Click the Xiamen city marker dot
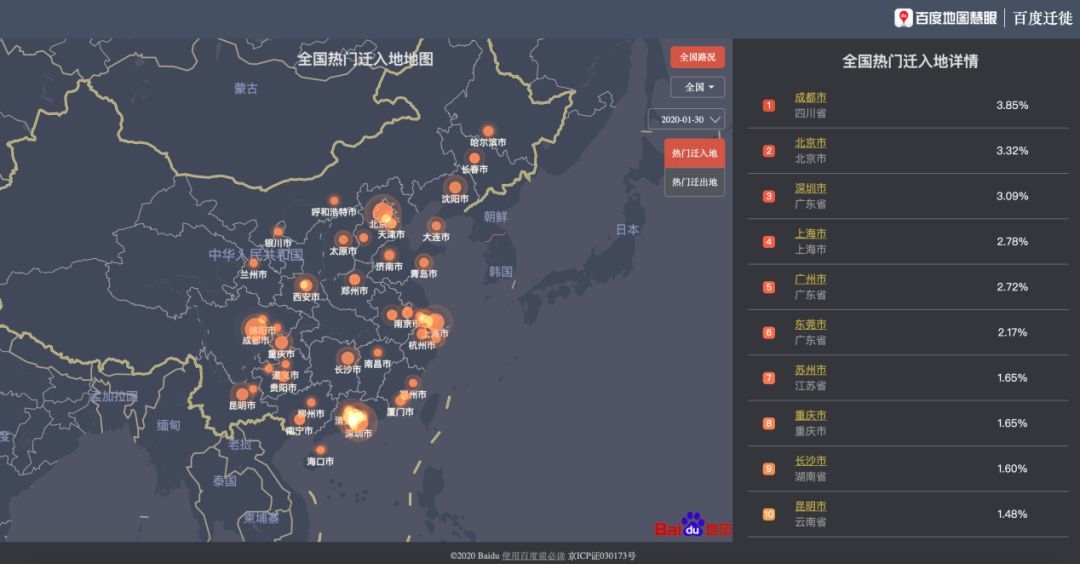Image resolution: width=1080 pixels, height=564 pixels. tap(400, 400)
